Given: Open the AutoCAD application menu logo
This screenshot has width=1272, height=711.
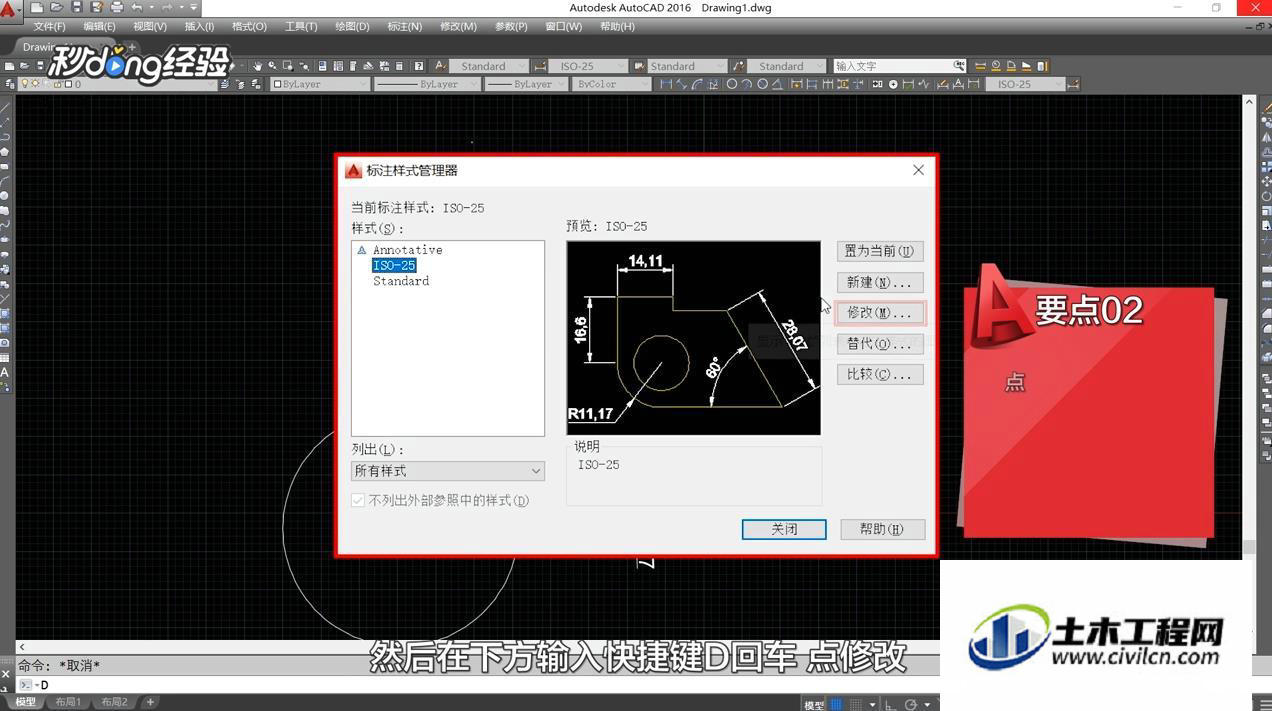Looking at the screenshot, I should point(9,8).
